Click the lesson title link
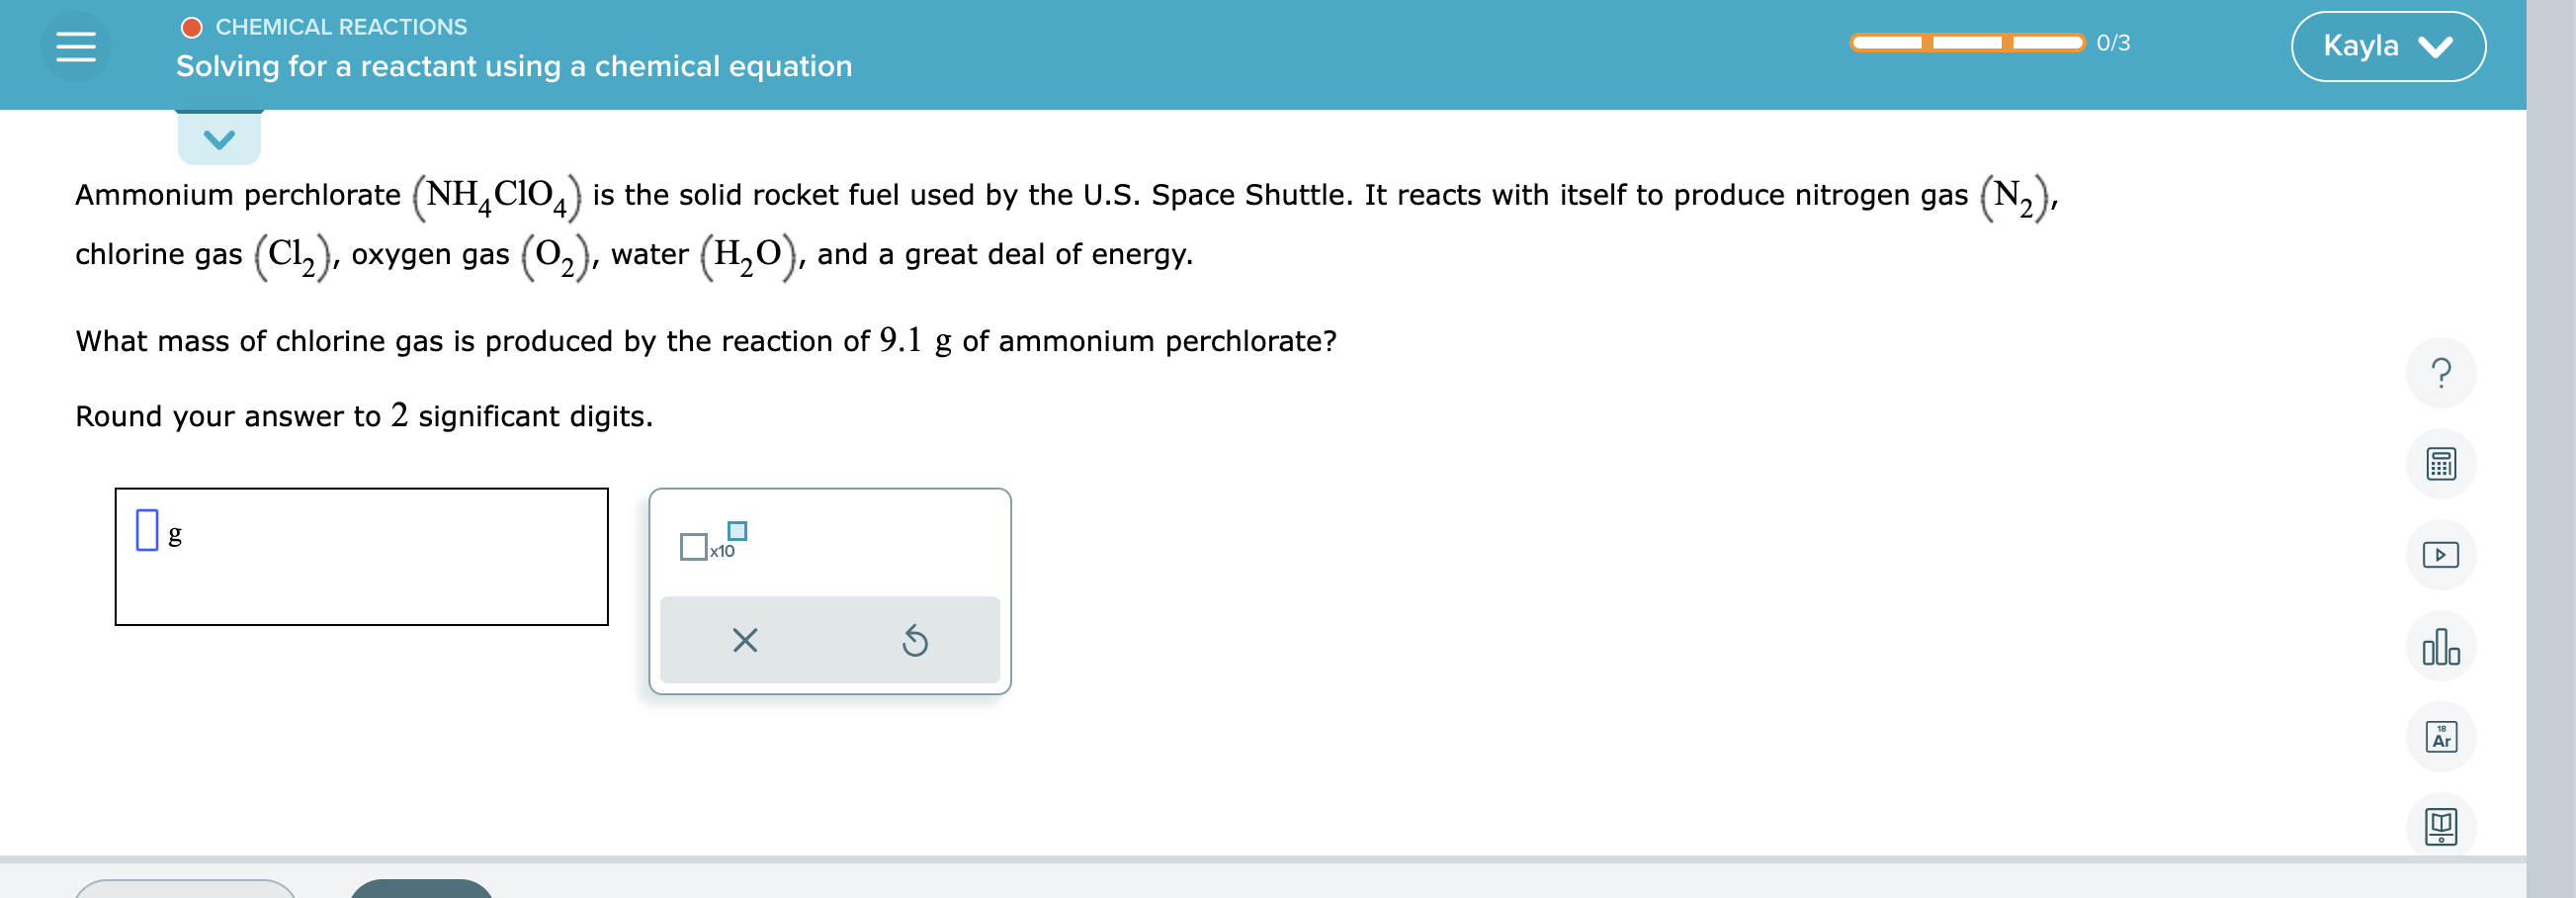The width and height of the screenshot is (2576, 898). click(514, 67)
